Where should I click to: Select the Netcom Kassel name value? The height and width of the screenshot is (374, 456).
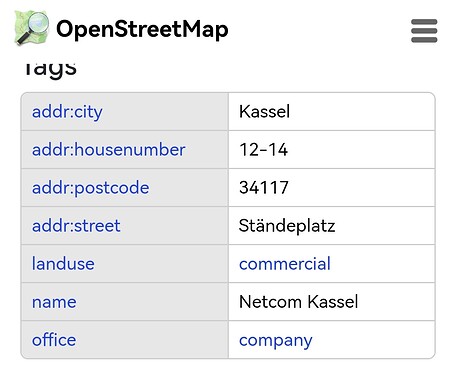point(299,302)
